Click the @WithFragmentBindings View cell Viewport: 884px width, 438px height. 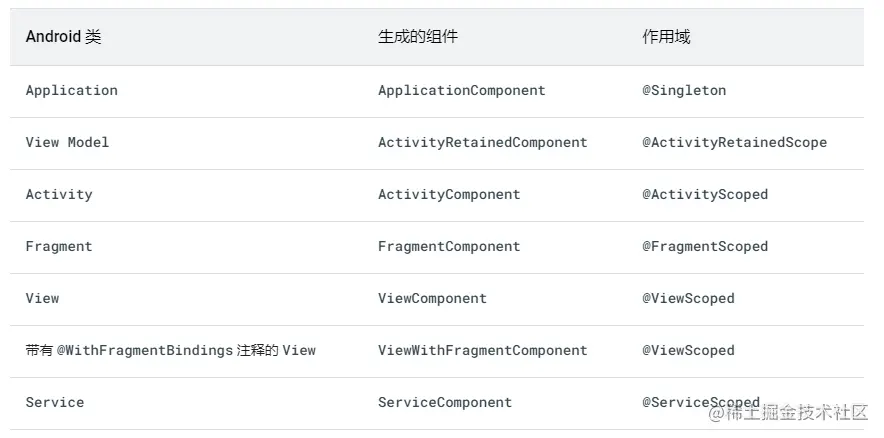tap(170, 351)
